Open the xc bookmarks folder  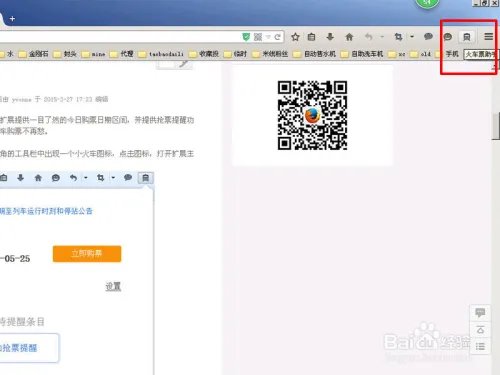(397, 54)
